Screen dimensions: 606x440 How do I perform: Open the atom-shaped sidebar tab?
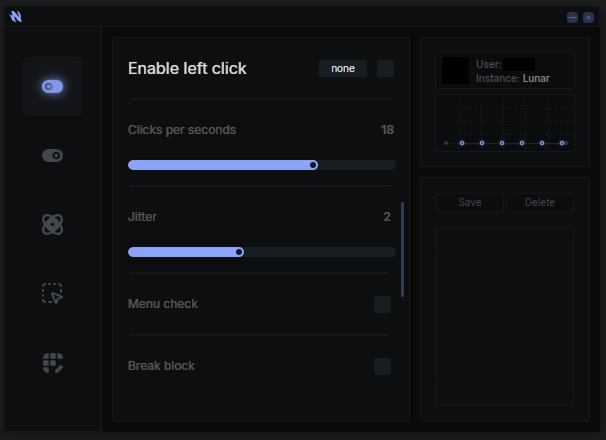click(x=52, y=224)
